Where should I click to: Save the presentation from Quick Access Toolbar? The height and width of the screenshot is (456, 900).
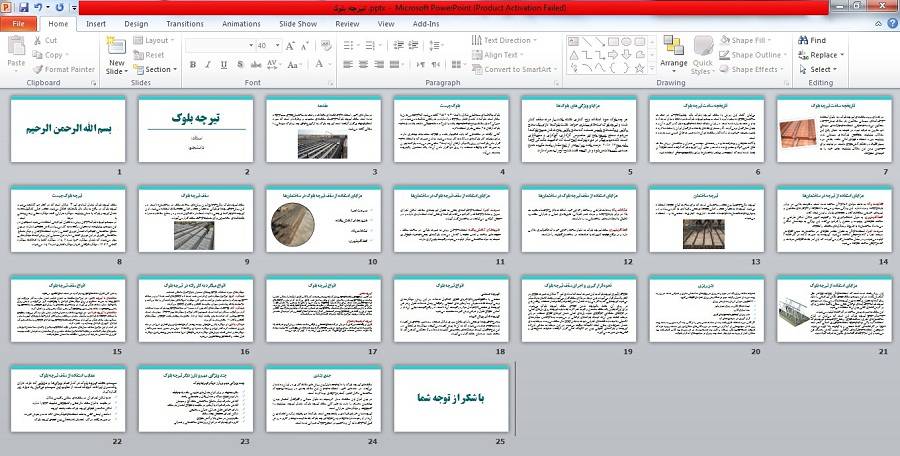pyautogui.click(x=24, y=8)
